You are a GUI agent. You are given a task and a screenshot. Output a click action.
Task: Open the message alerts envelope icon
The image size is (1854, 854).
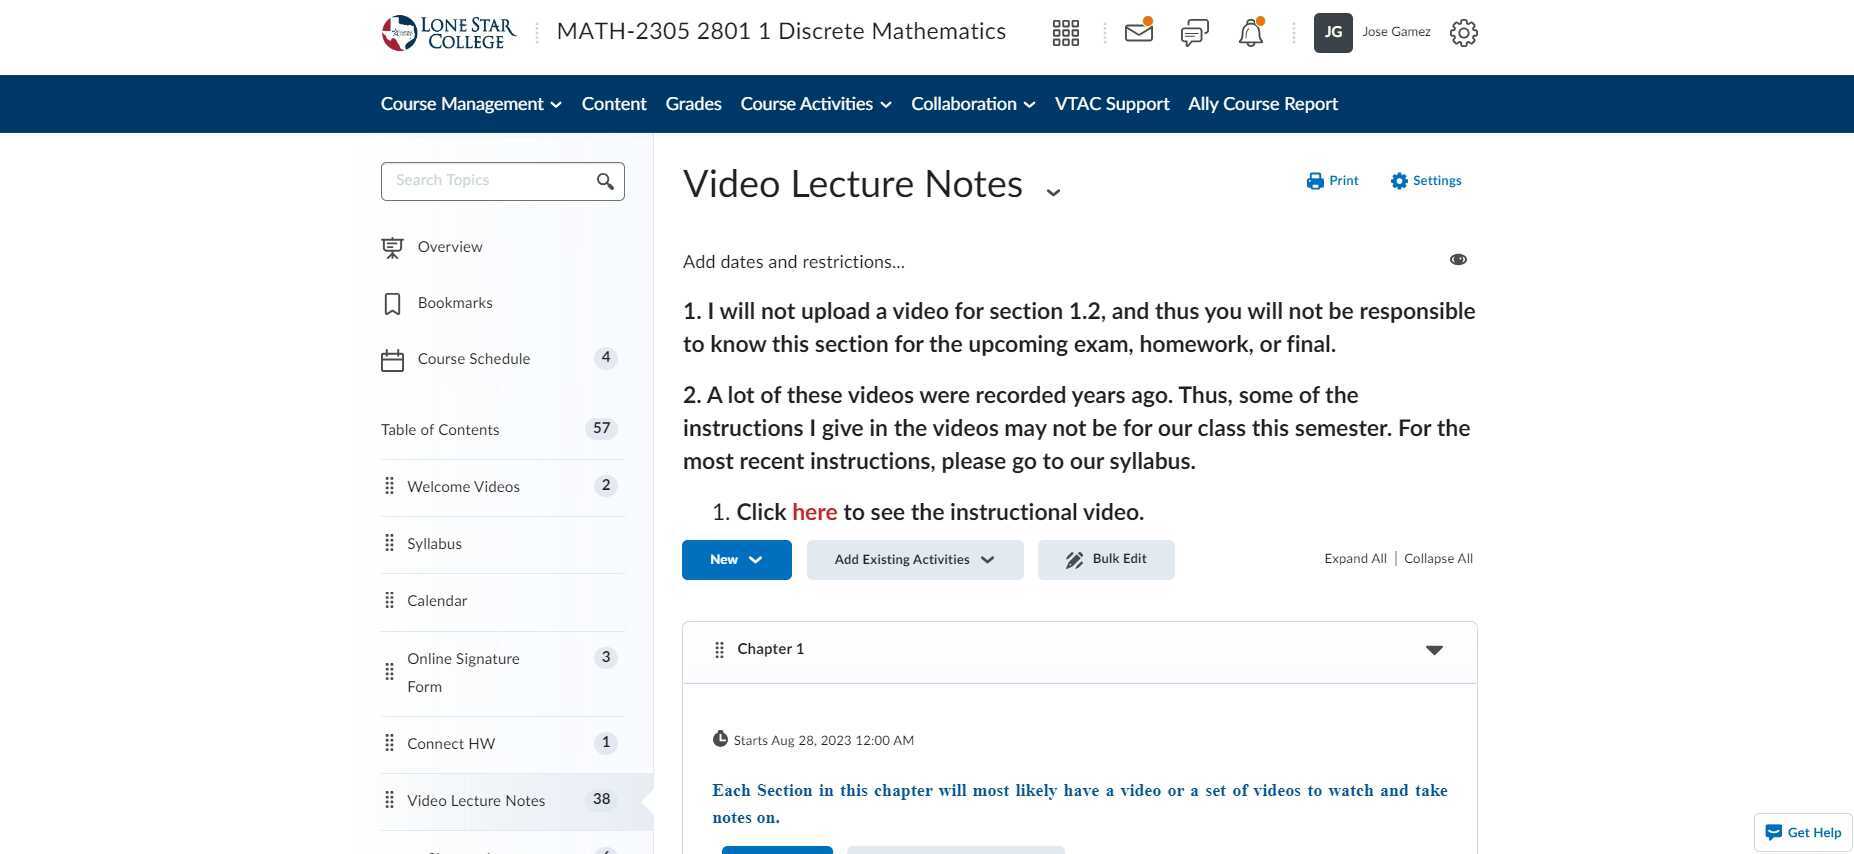pos(1138,32)
